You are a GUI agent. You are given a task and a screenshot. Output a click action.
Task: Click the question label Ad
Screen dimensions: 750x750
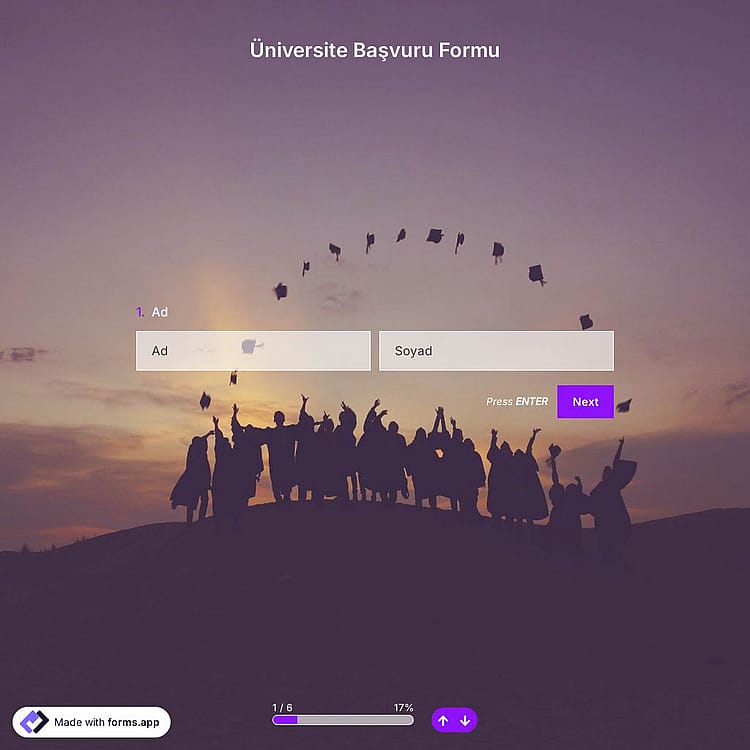[160, 312]
